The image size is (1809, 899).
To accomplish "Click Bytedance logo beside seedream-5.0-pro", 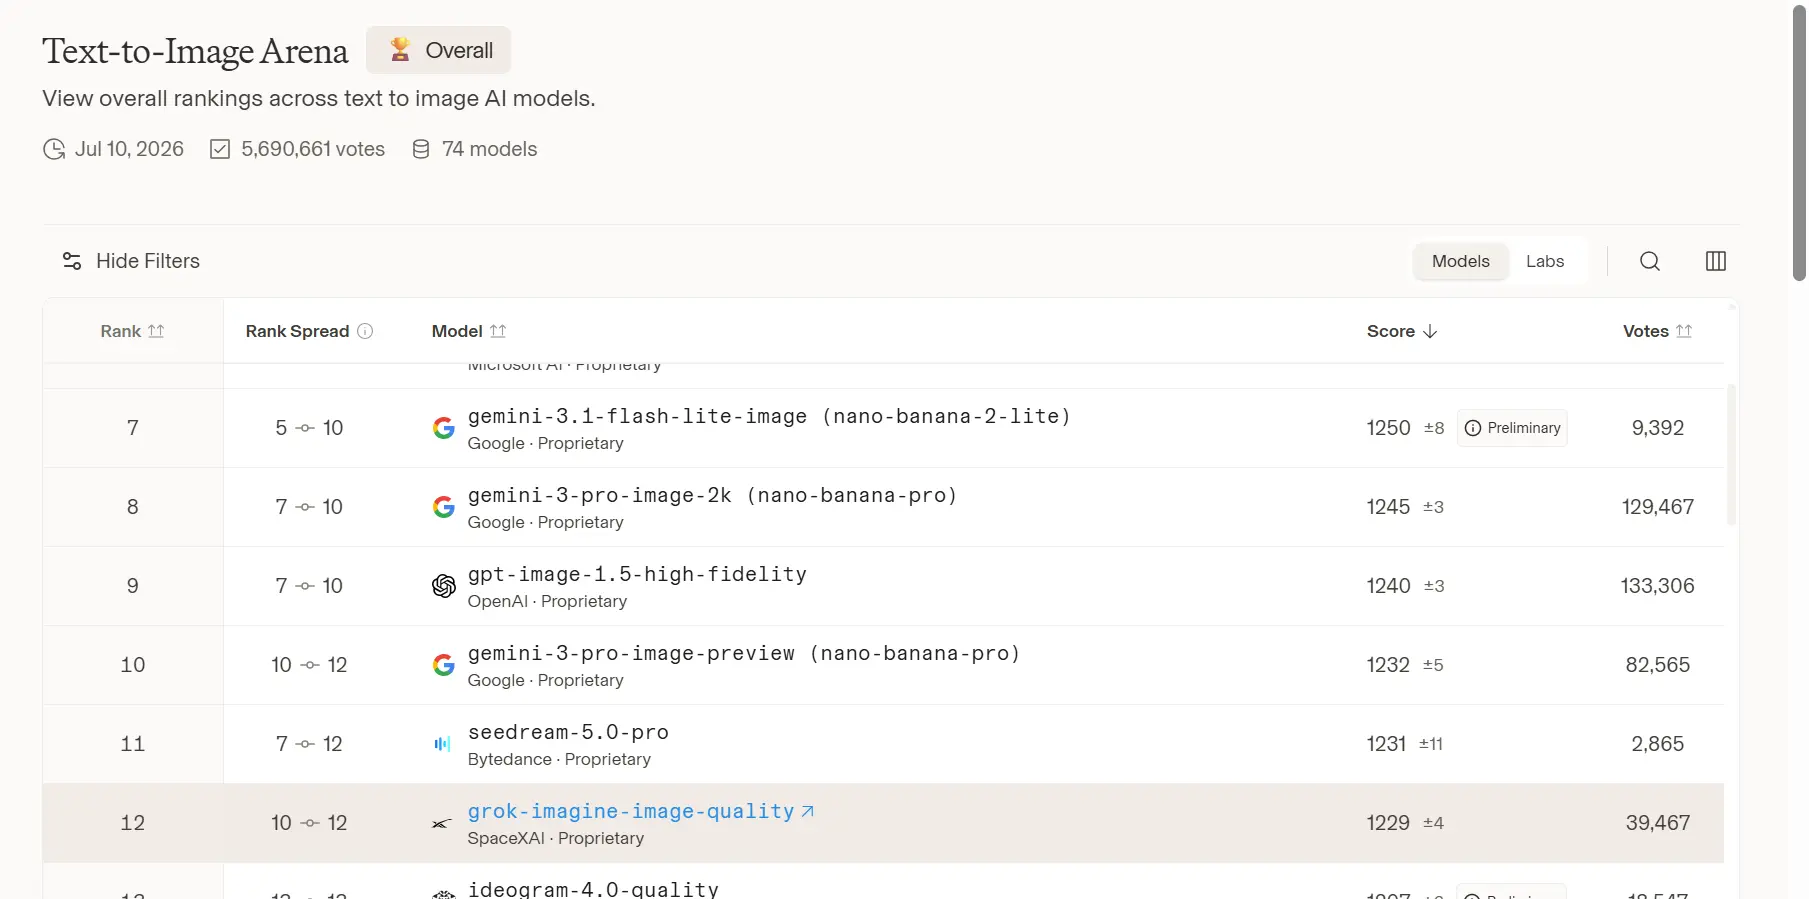I will [x=442, y=744].
